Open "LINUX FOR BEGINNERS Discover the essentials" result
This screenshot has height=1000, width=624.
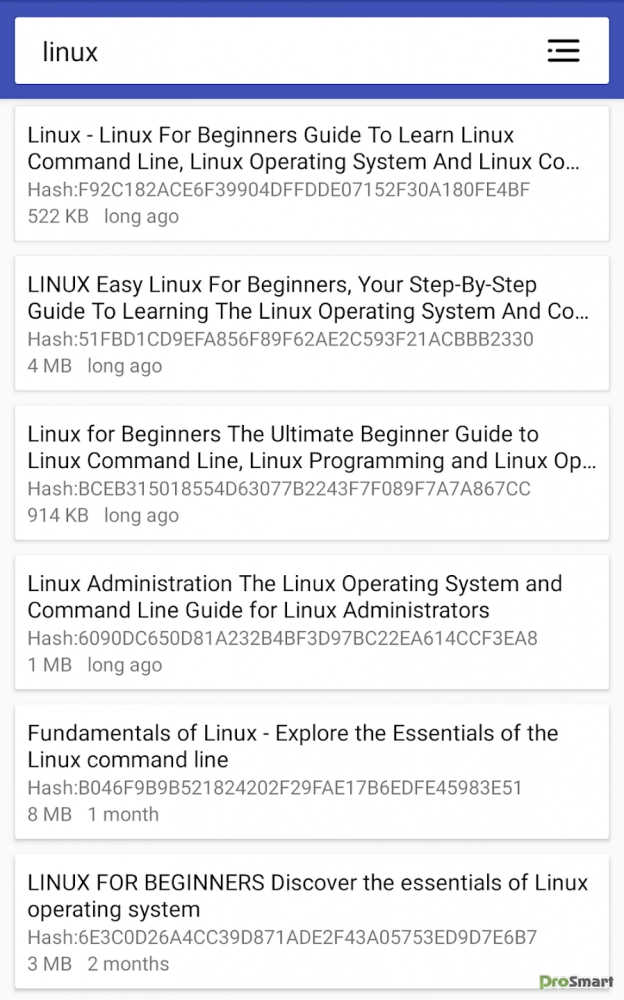click(308, 896)
